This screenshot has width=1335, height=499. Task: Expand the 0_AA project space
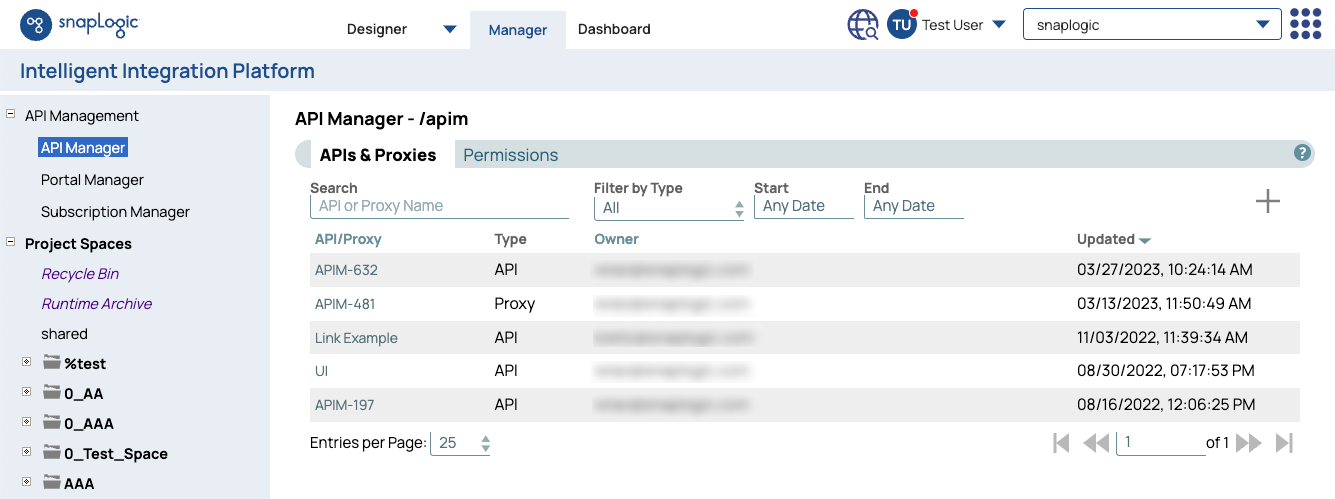(x=27, y=392)
